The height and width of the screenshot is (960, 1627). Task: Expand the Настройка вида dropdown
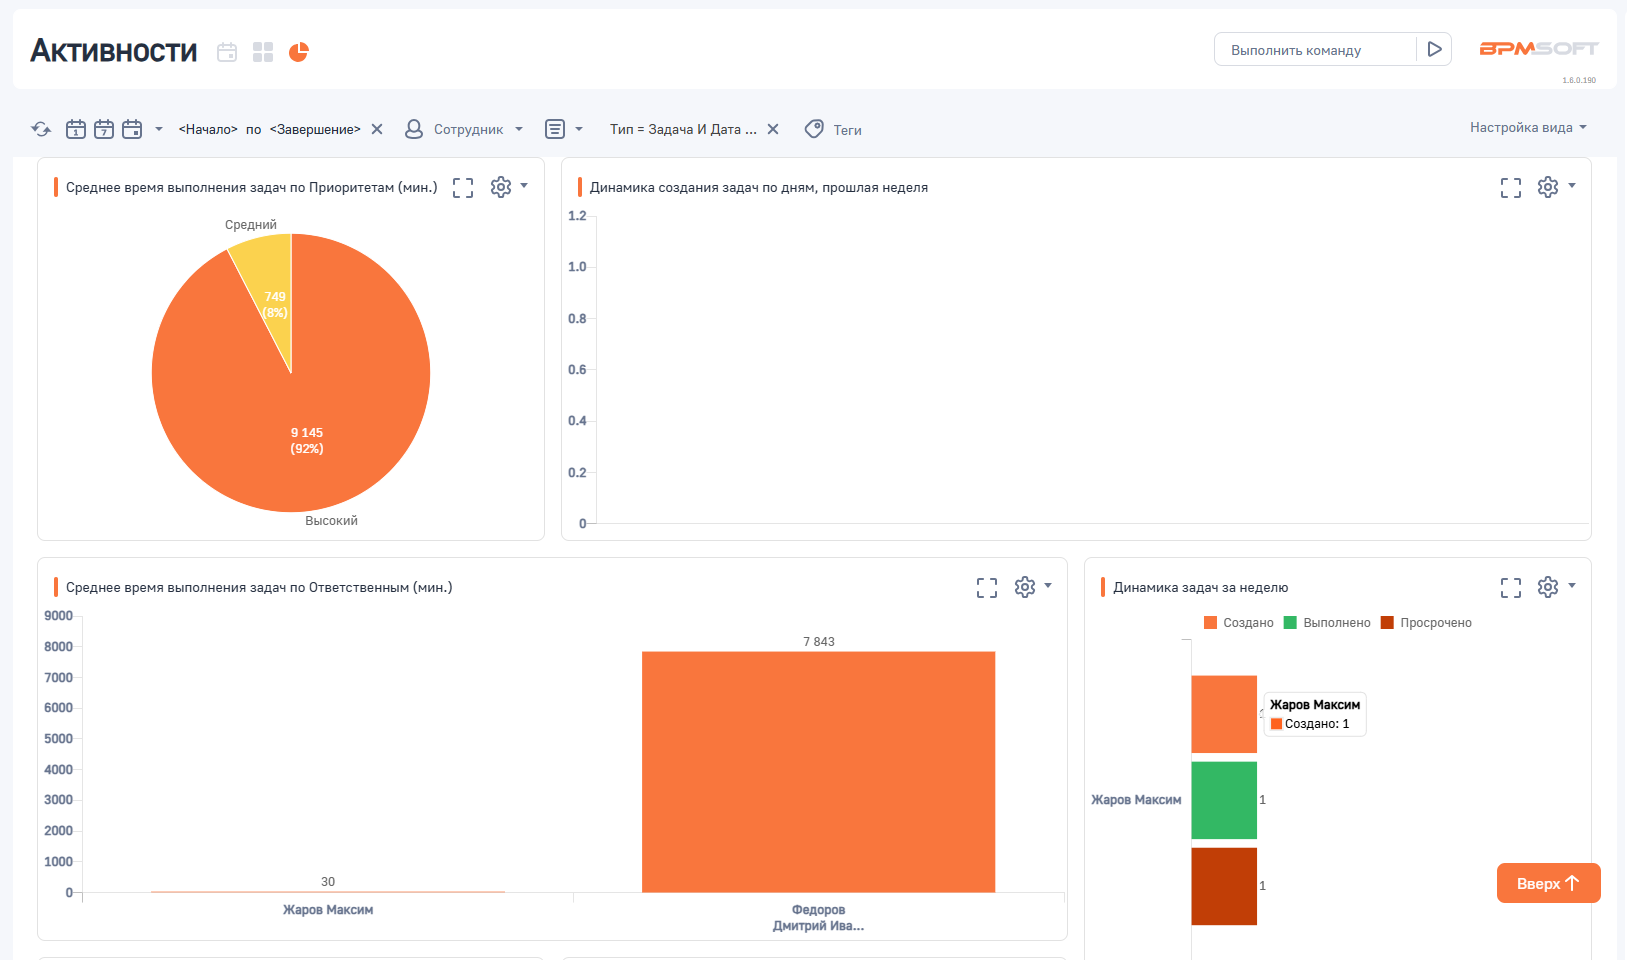1527,127
